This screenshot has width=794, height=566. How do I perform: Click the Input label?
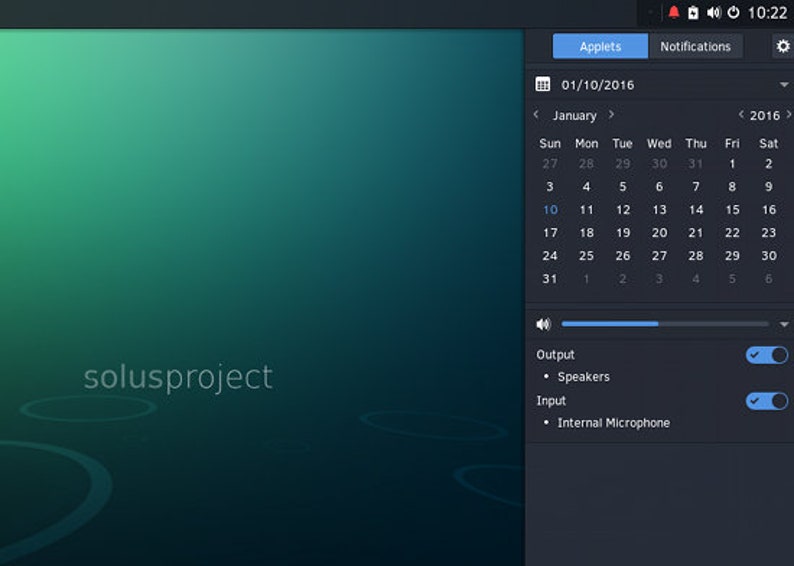[x=551, y=401]
